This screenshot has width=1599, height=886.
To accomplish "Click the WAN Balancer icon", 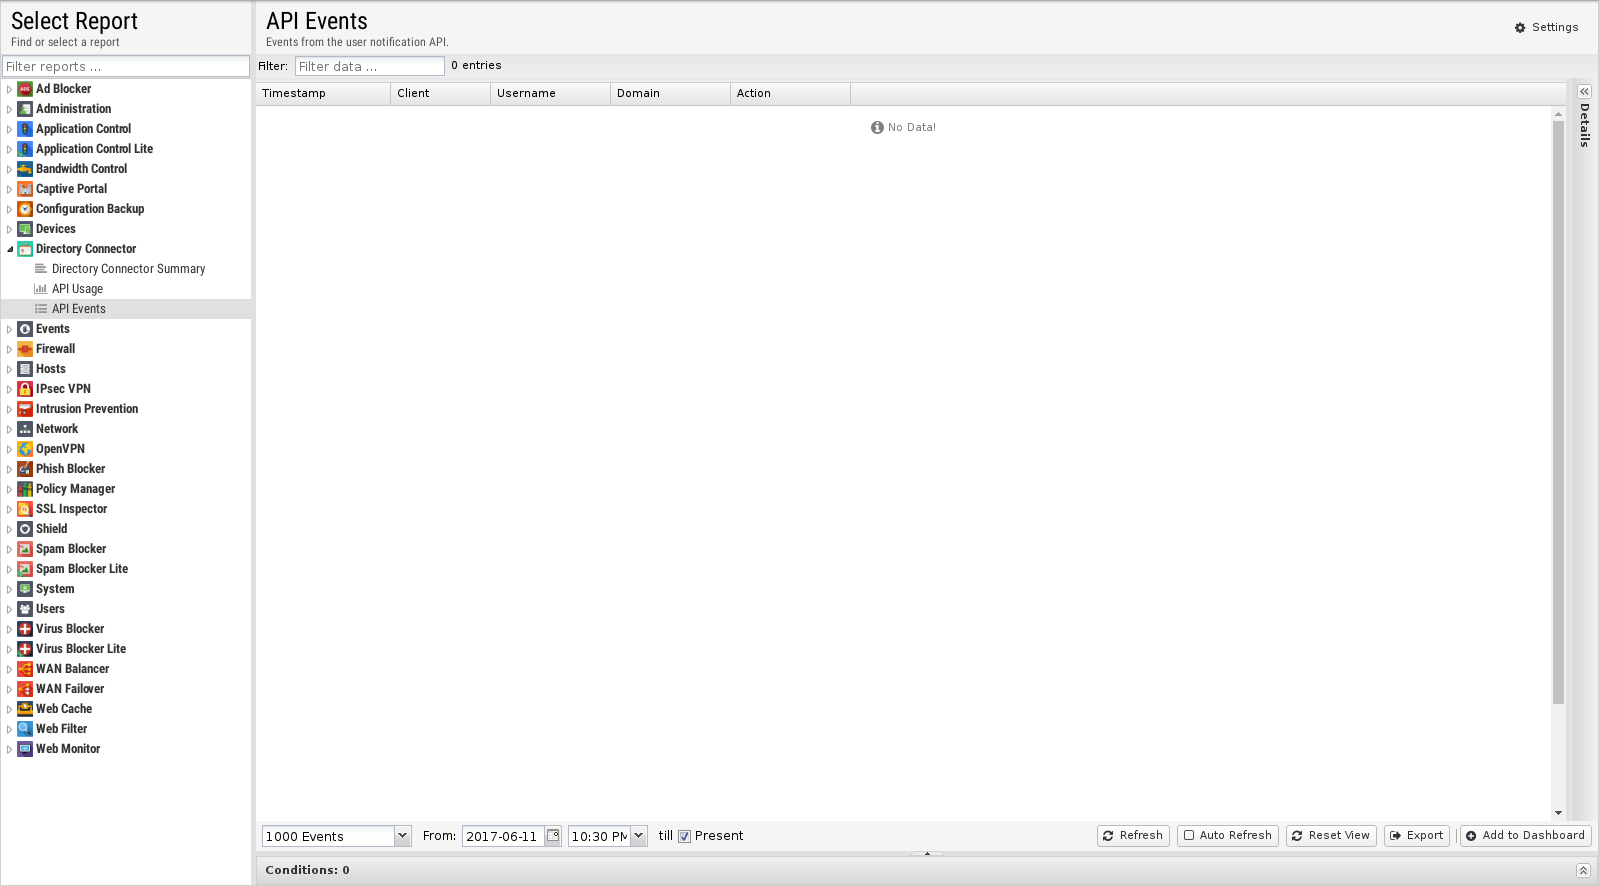I will (x=25, y=669).
